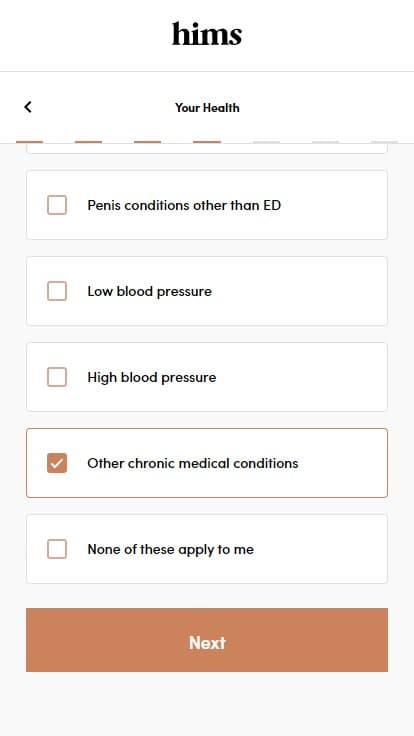This screenshot has width=414, height=736.
Task: Click the Your Health heading
Action: tap(207, 107)
